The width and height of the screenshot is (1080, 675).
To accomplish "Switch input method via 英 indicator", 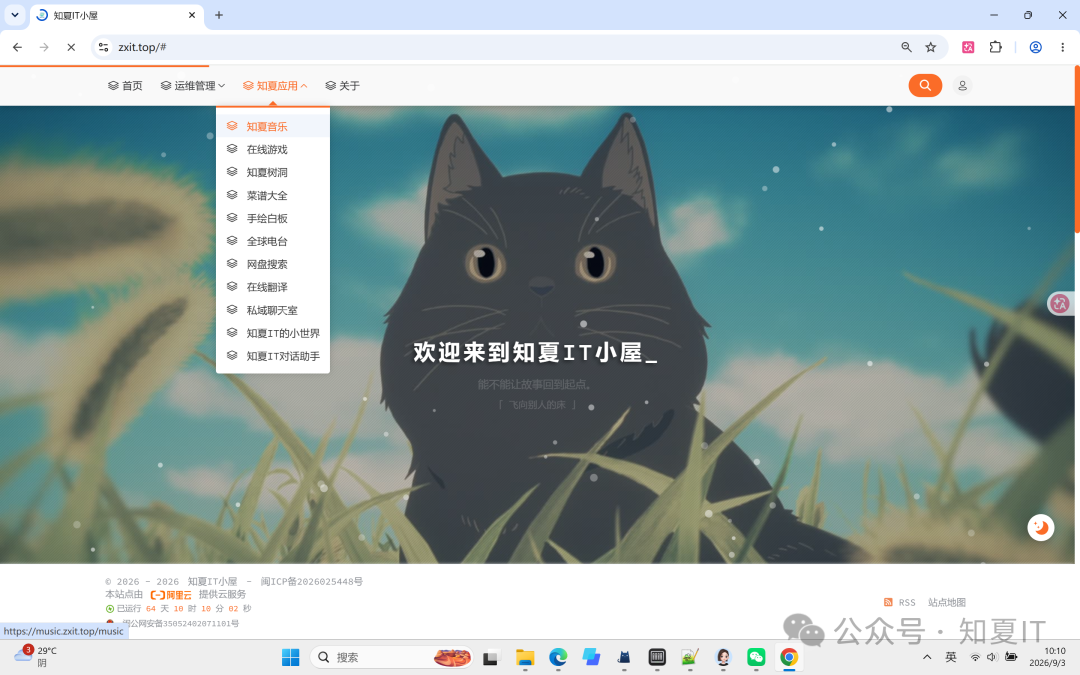I will point(951,657).
